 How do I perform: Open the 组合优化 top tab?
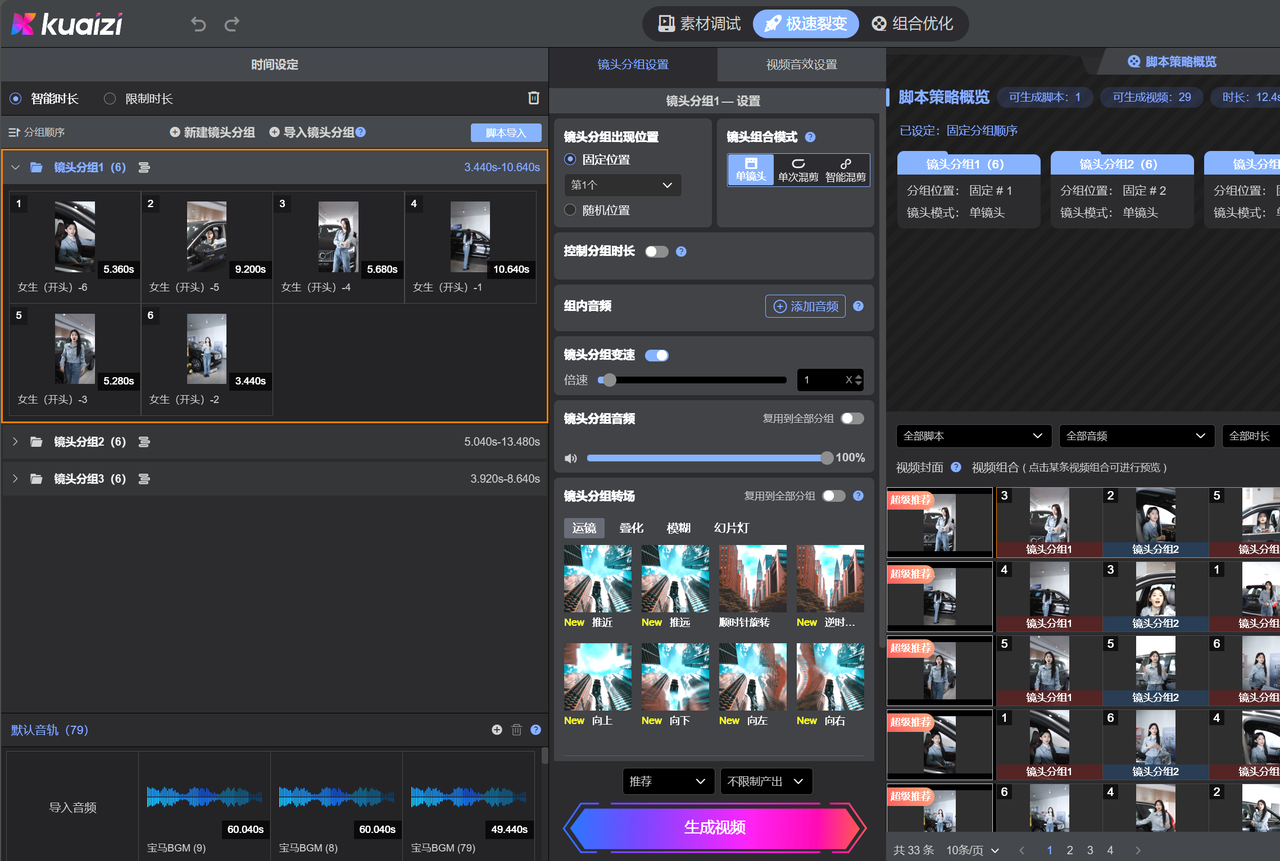point(911,24)
